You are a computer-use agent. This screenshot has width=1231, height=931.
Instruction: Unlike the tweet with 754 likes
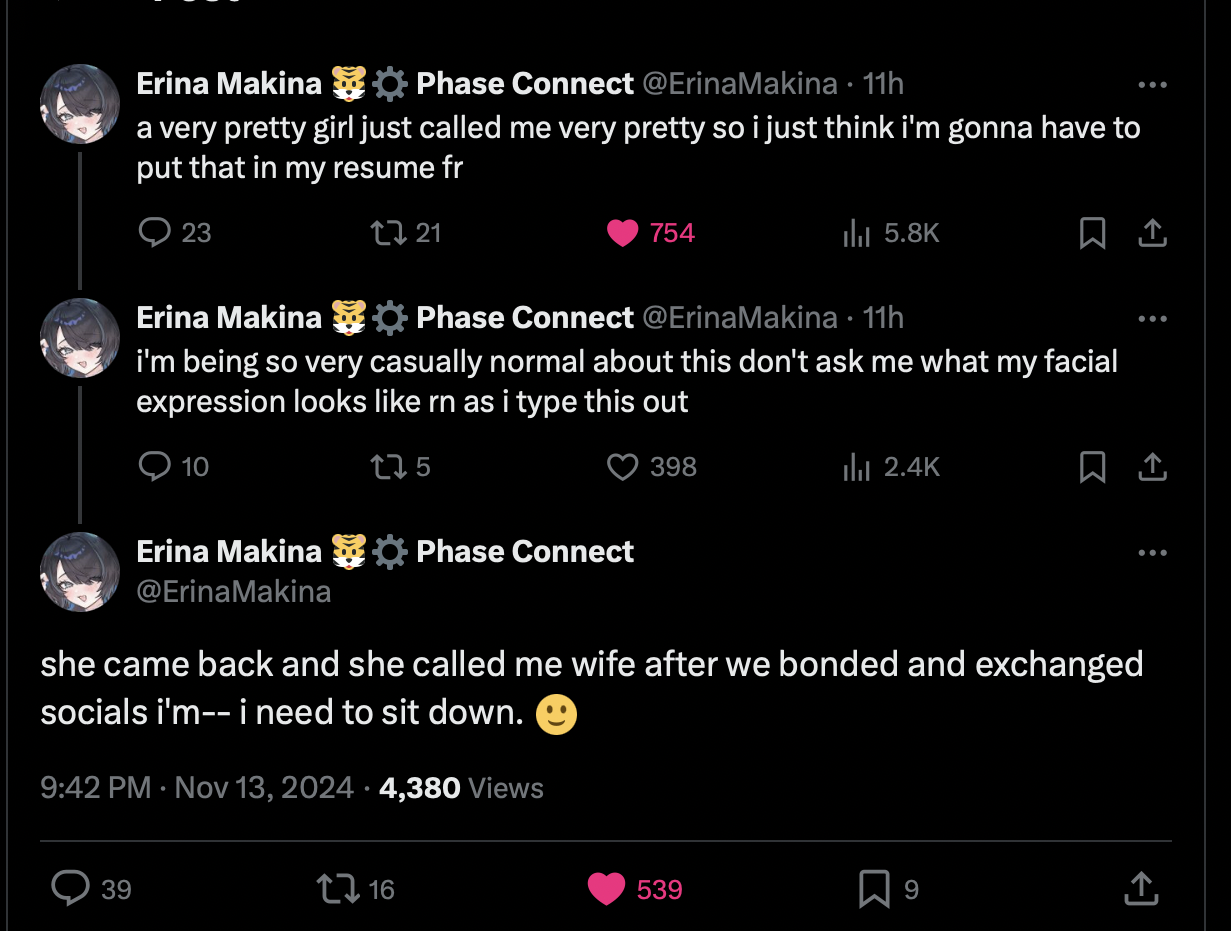623,233
